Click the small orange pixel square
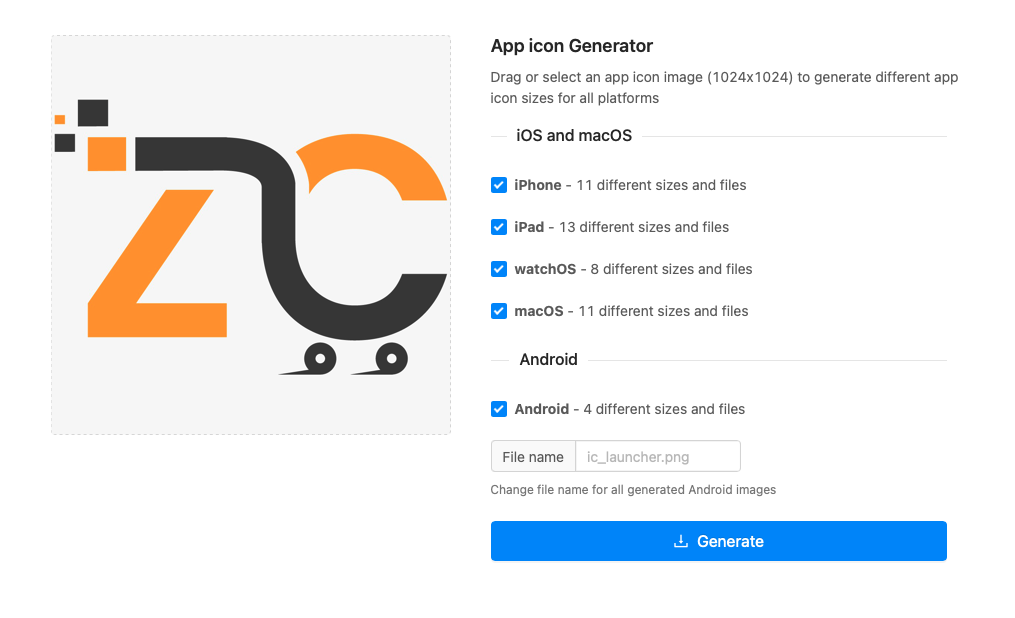Viewport: 1015px width, 618px height. coord(60,119)
